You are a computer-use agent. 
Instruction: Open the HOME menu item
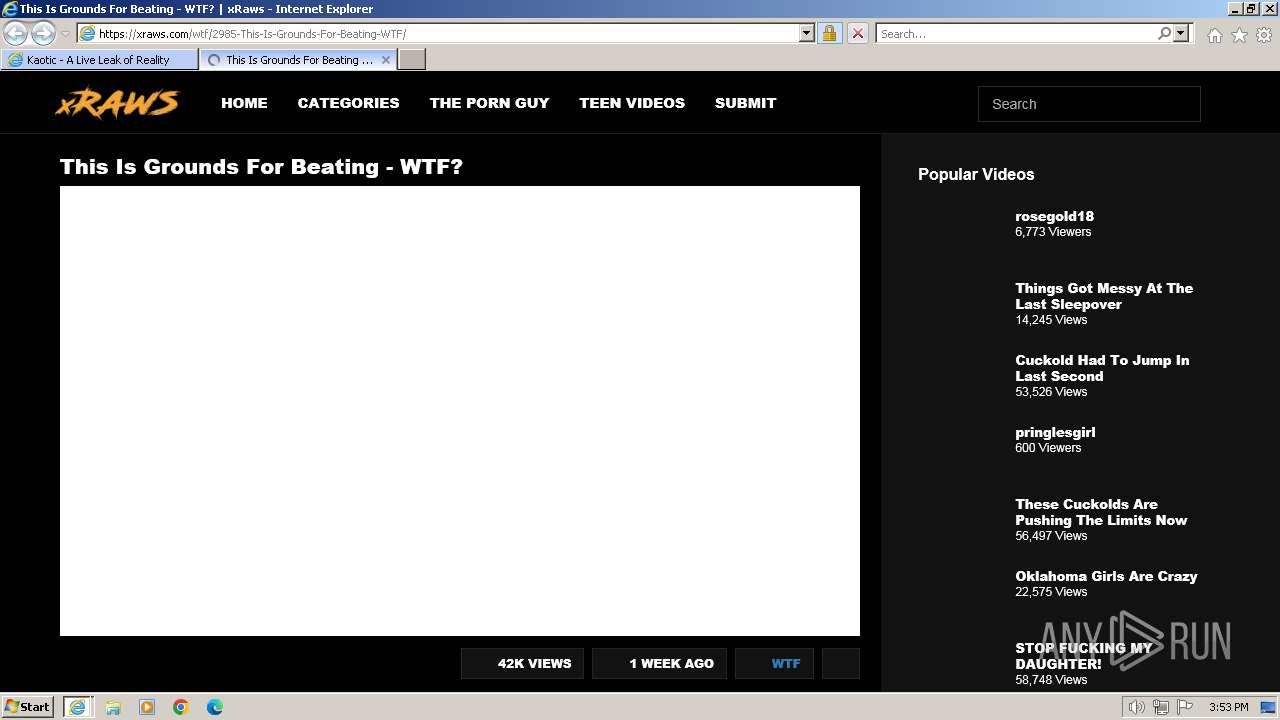[x=244, y=103]
